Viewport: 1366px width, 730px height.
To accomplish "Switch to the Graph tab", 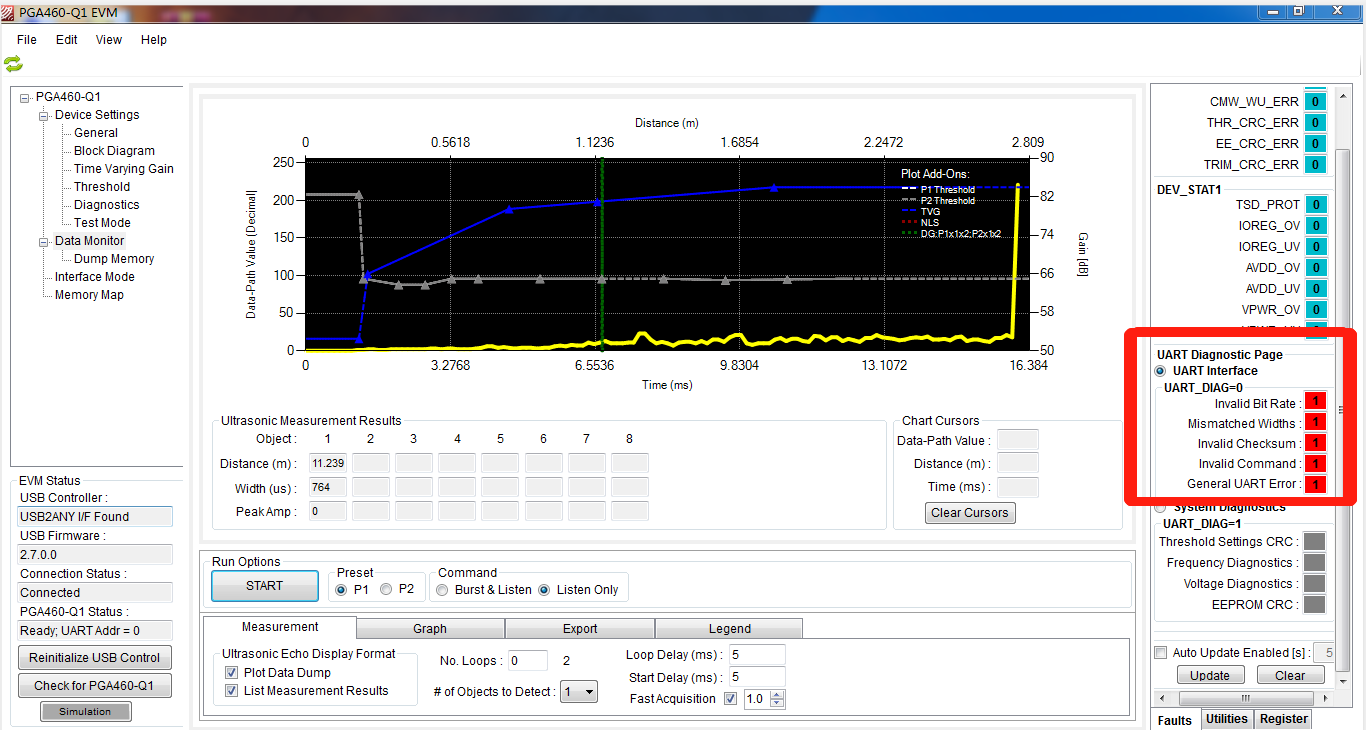I will [429, 628].
